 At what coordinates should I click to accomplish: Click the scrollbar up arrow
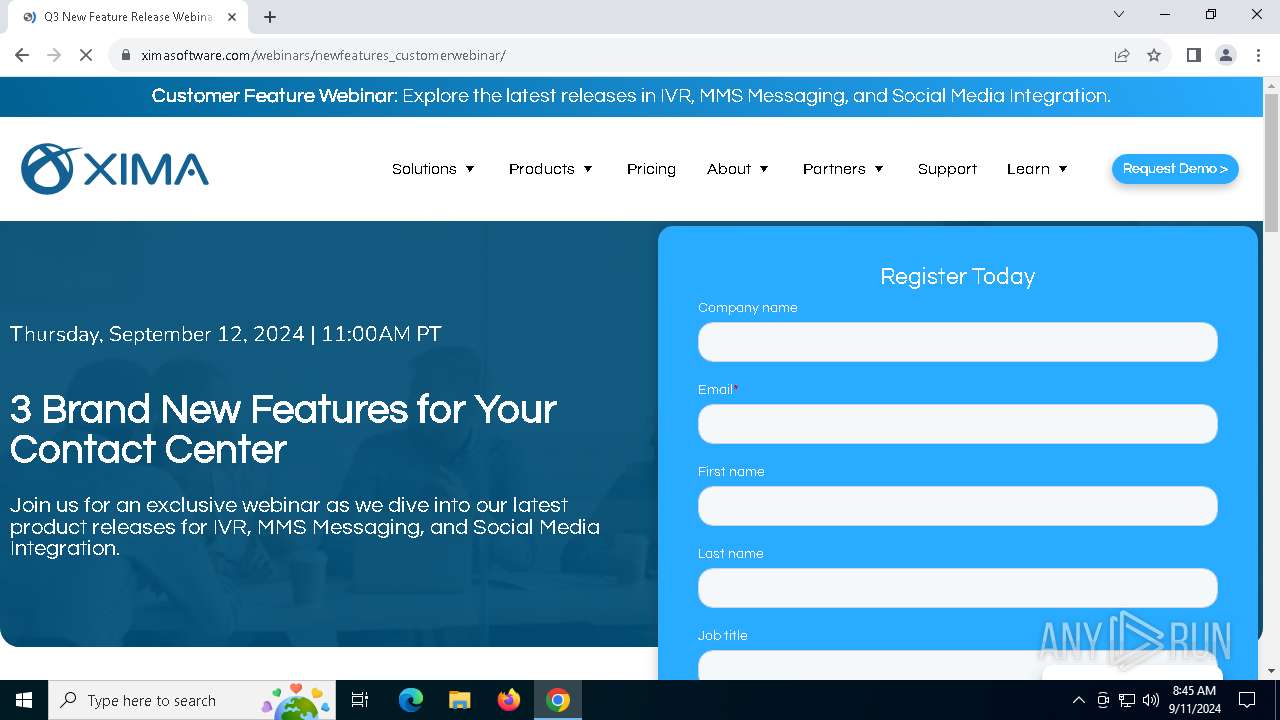click(1271, 85)
